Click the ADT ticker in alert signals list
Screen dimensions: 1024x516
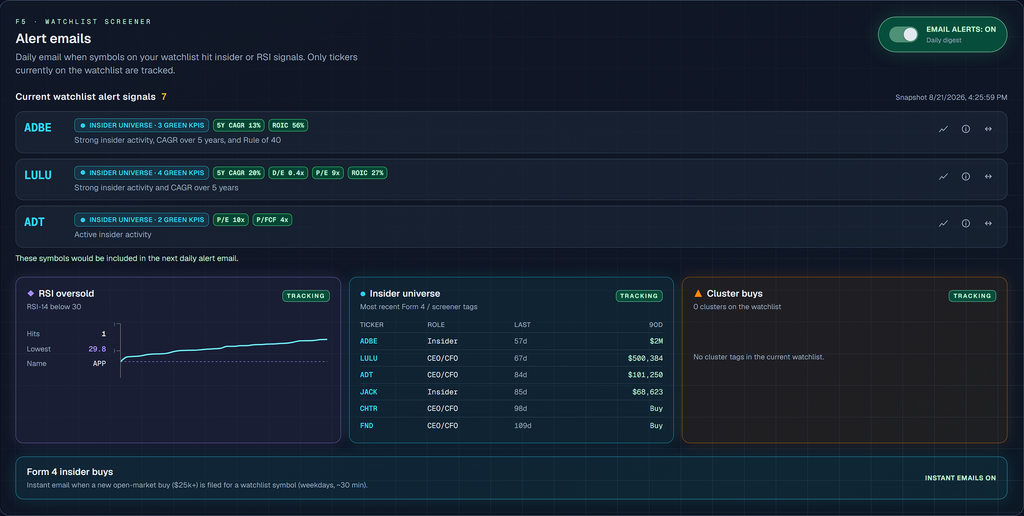35,222
